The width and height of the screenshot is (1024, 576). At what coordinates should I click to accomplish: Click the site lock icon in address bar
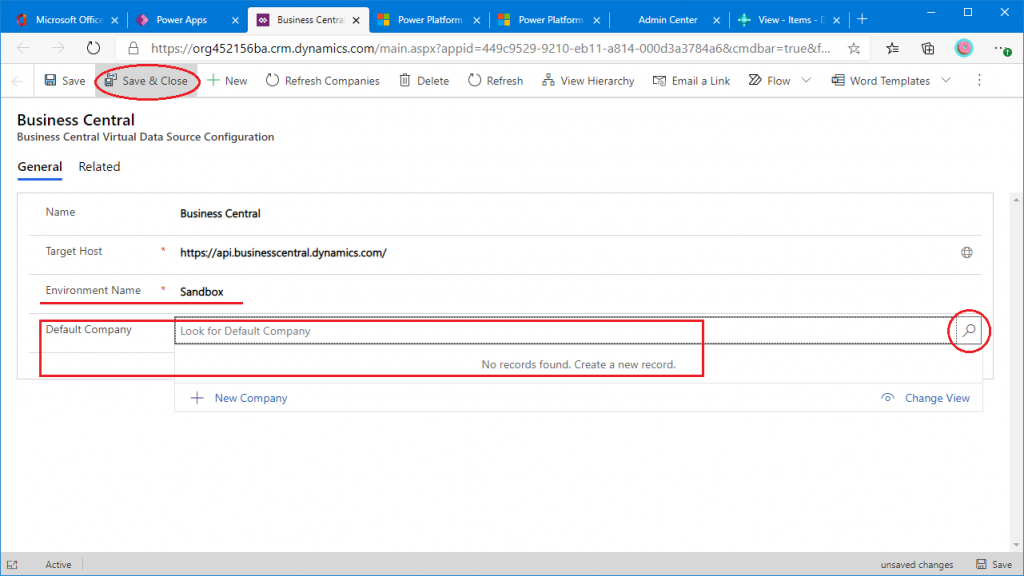tap(133, 48)
